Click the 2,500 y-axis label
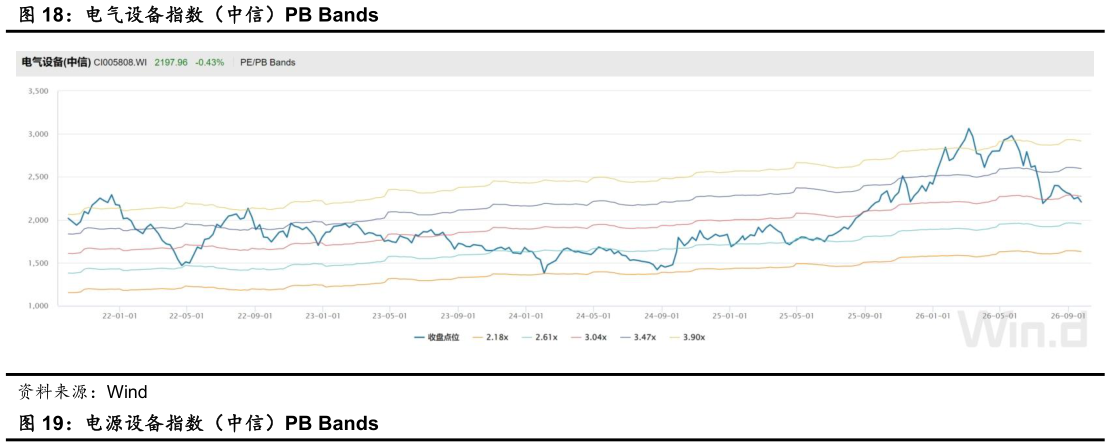Image resolution: width=1110 pixels, height=447 pixels. coord(38,177)
